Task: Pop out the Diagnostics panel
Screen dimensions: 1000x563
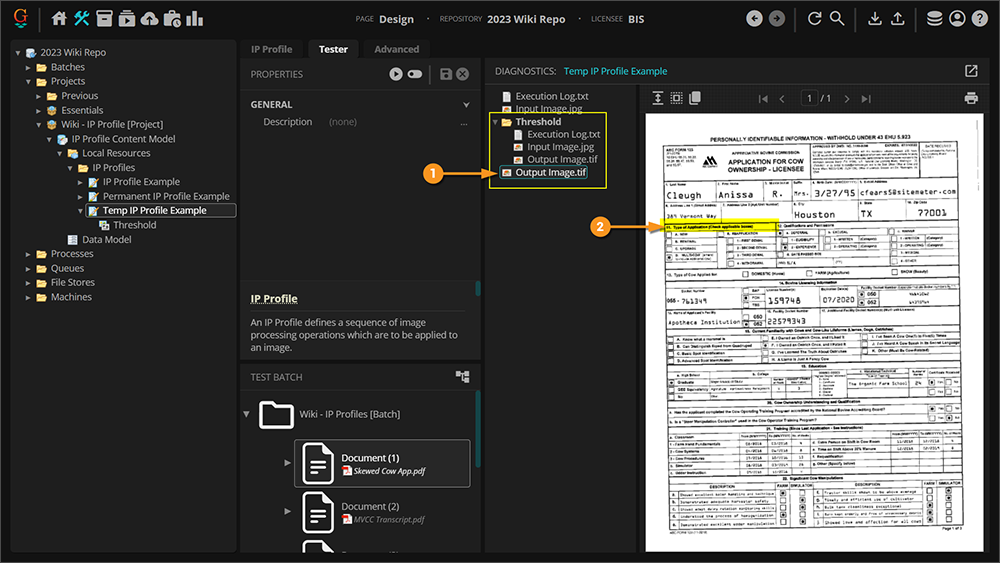Action: (x=971, y=71)
